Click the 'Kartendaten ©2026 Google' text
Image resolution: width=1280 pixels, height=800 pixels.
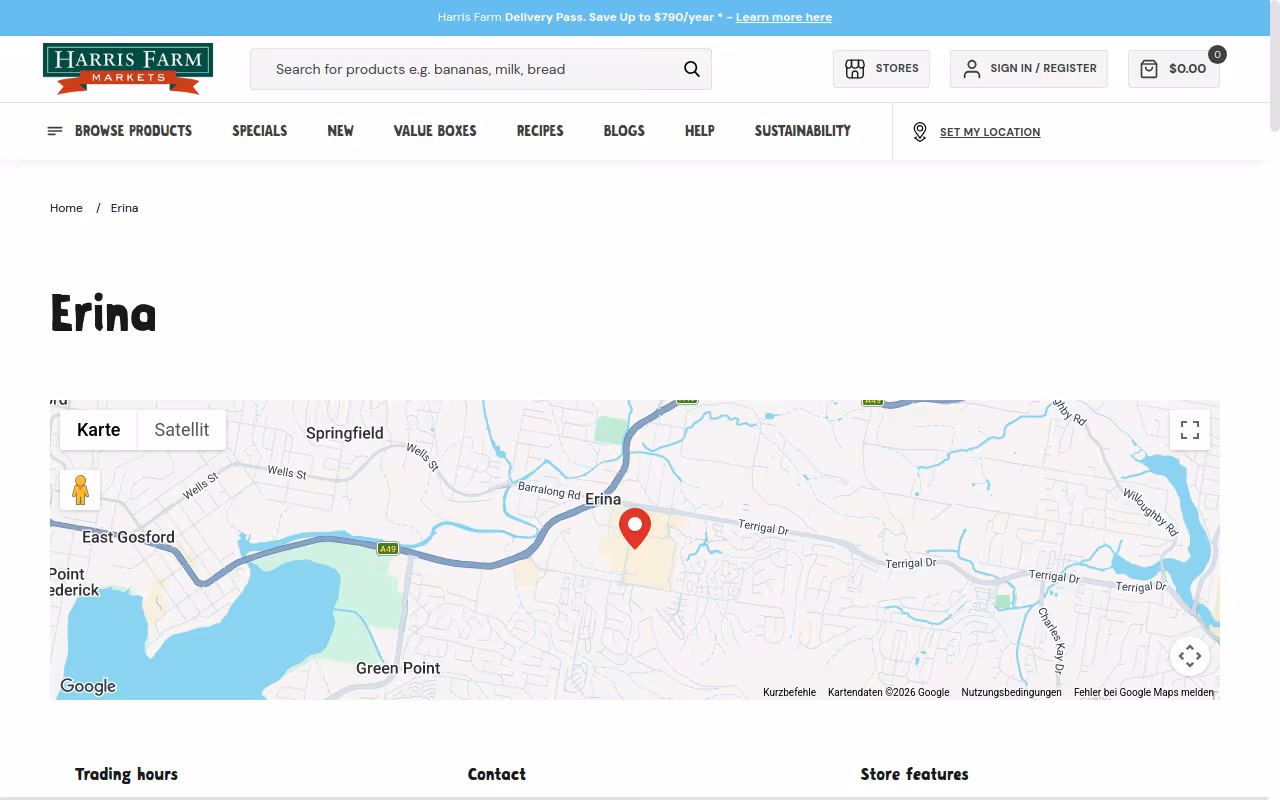pos(888,692)
